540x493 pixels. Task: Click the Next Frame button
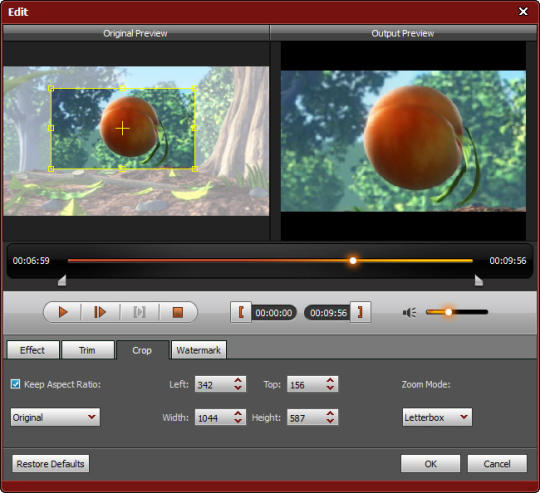click(x=100, y=312)
